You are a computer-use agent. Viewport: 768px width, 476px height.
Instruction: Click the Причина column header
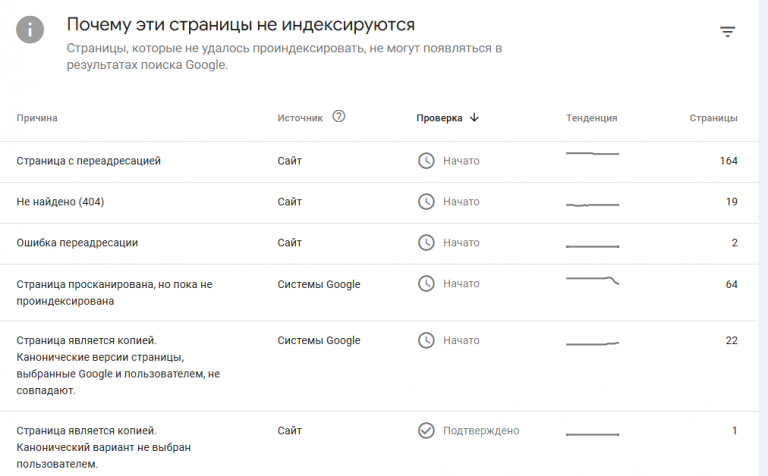pyautogui.click(x=37, y=118)
